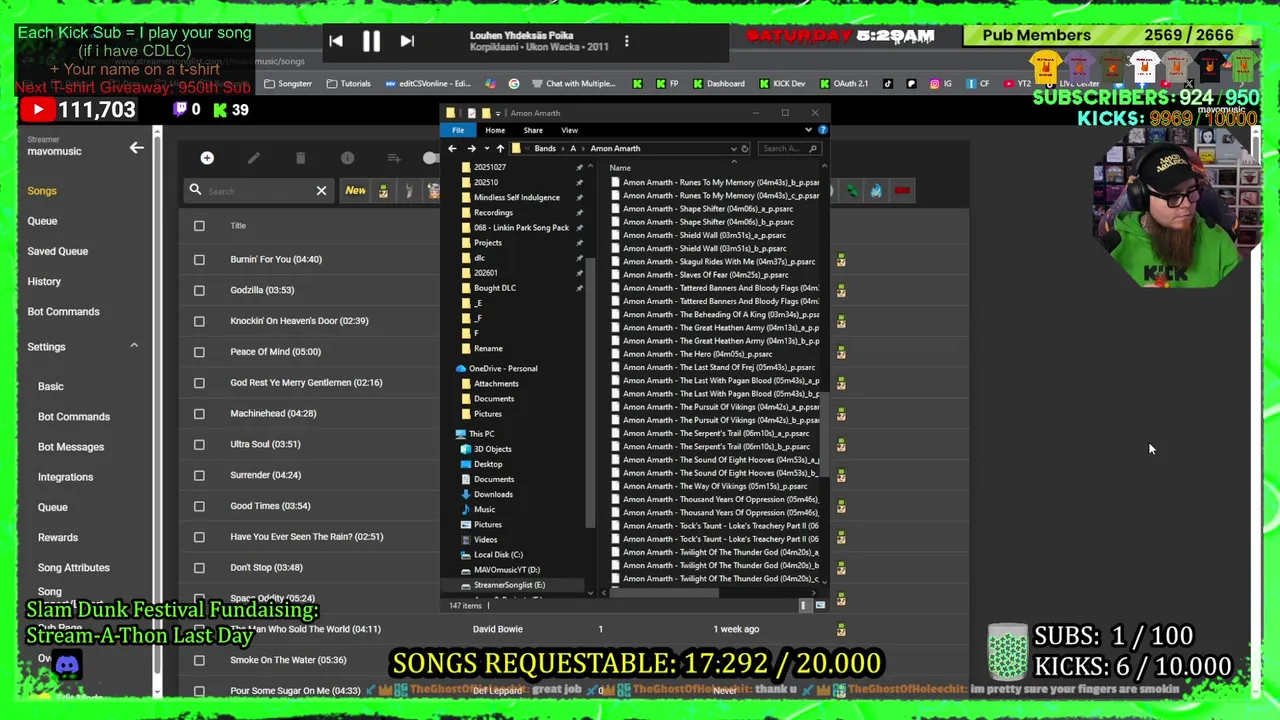Open the View ribbon tab in Explorer
The height and width of the screenshot is (720, 1280).
click(569, 130)
